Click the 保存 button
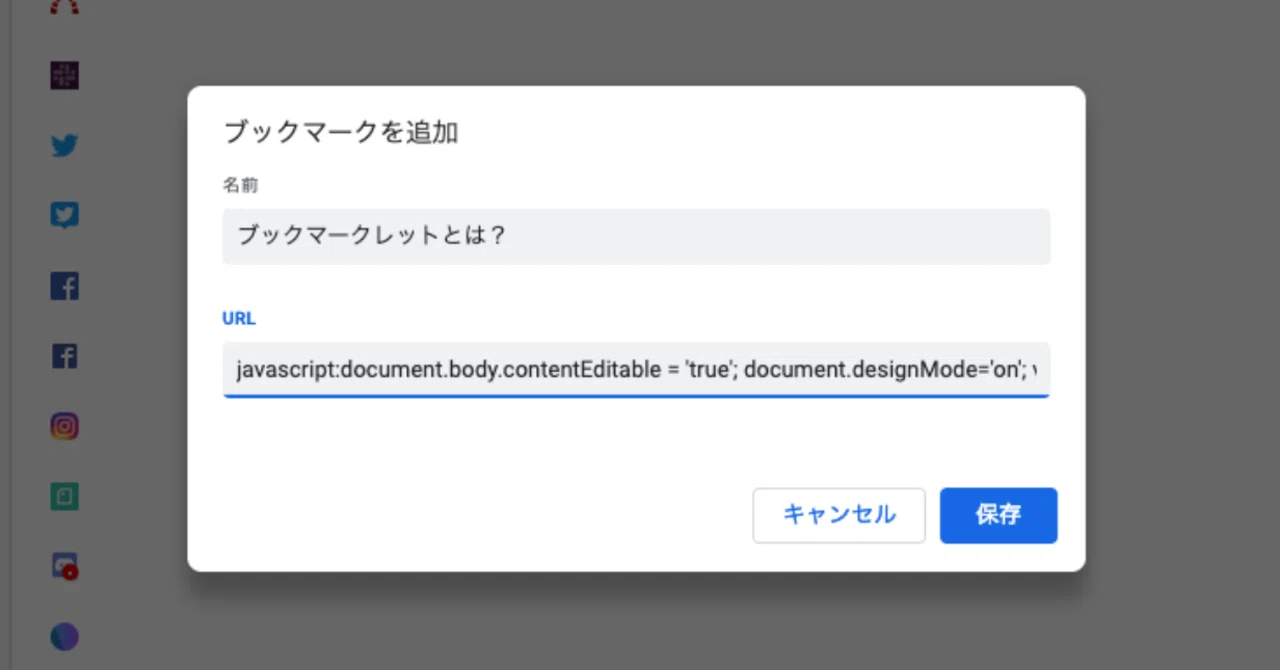 click(x=998, y=516)
